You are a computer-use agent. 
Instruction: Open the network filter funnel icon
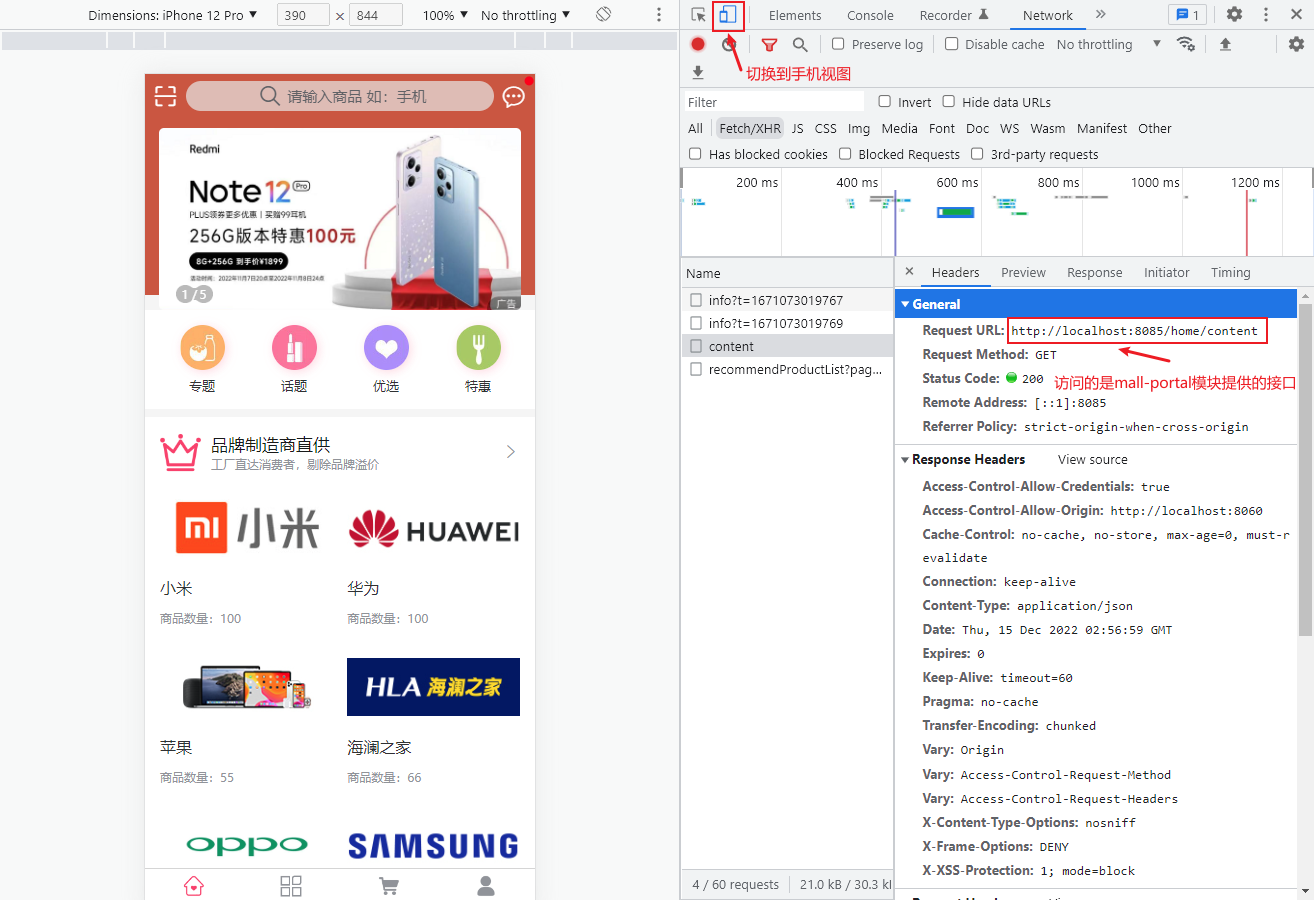click(x=769, y=44)
